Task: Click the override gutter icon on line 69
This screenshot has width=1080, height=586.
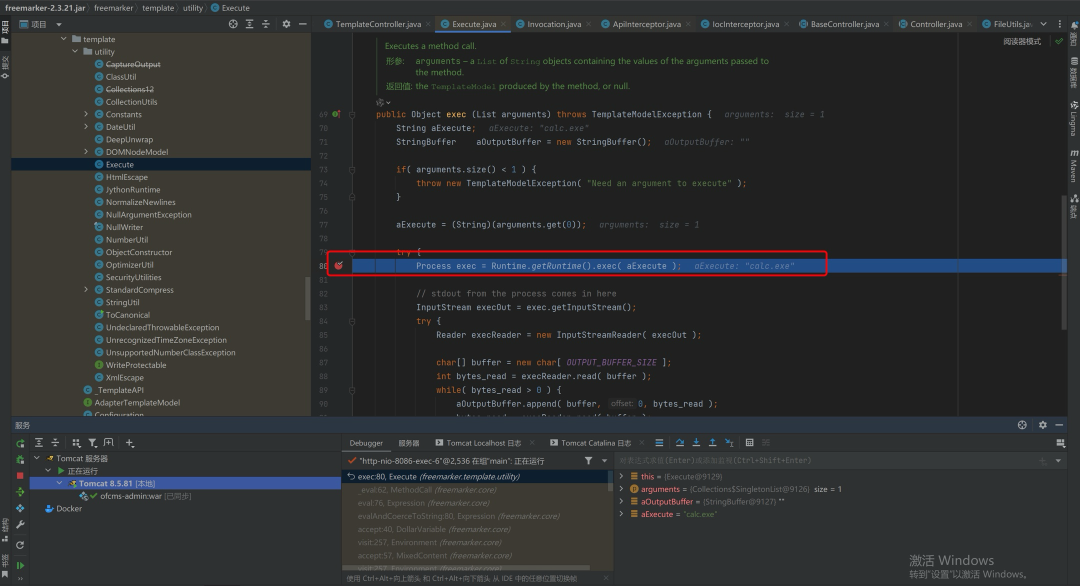Action: (336, 114)
